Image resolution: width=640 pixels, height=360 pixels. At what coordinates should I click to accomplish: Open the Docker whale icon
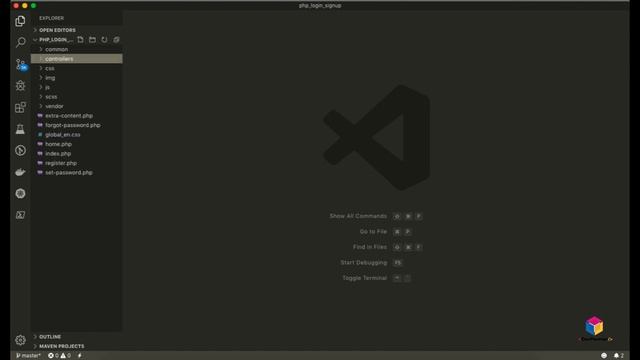(x=20, y=172)
